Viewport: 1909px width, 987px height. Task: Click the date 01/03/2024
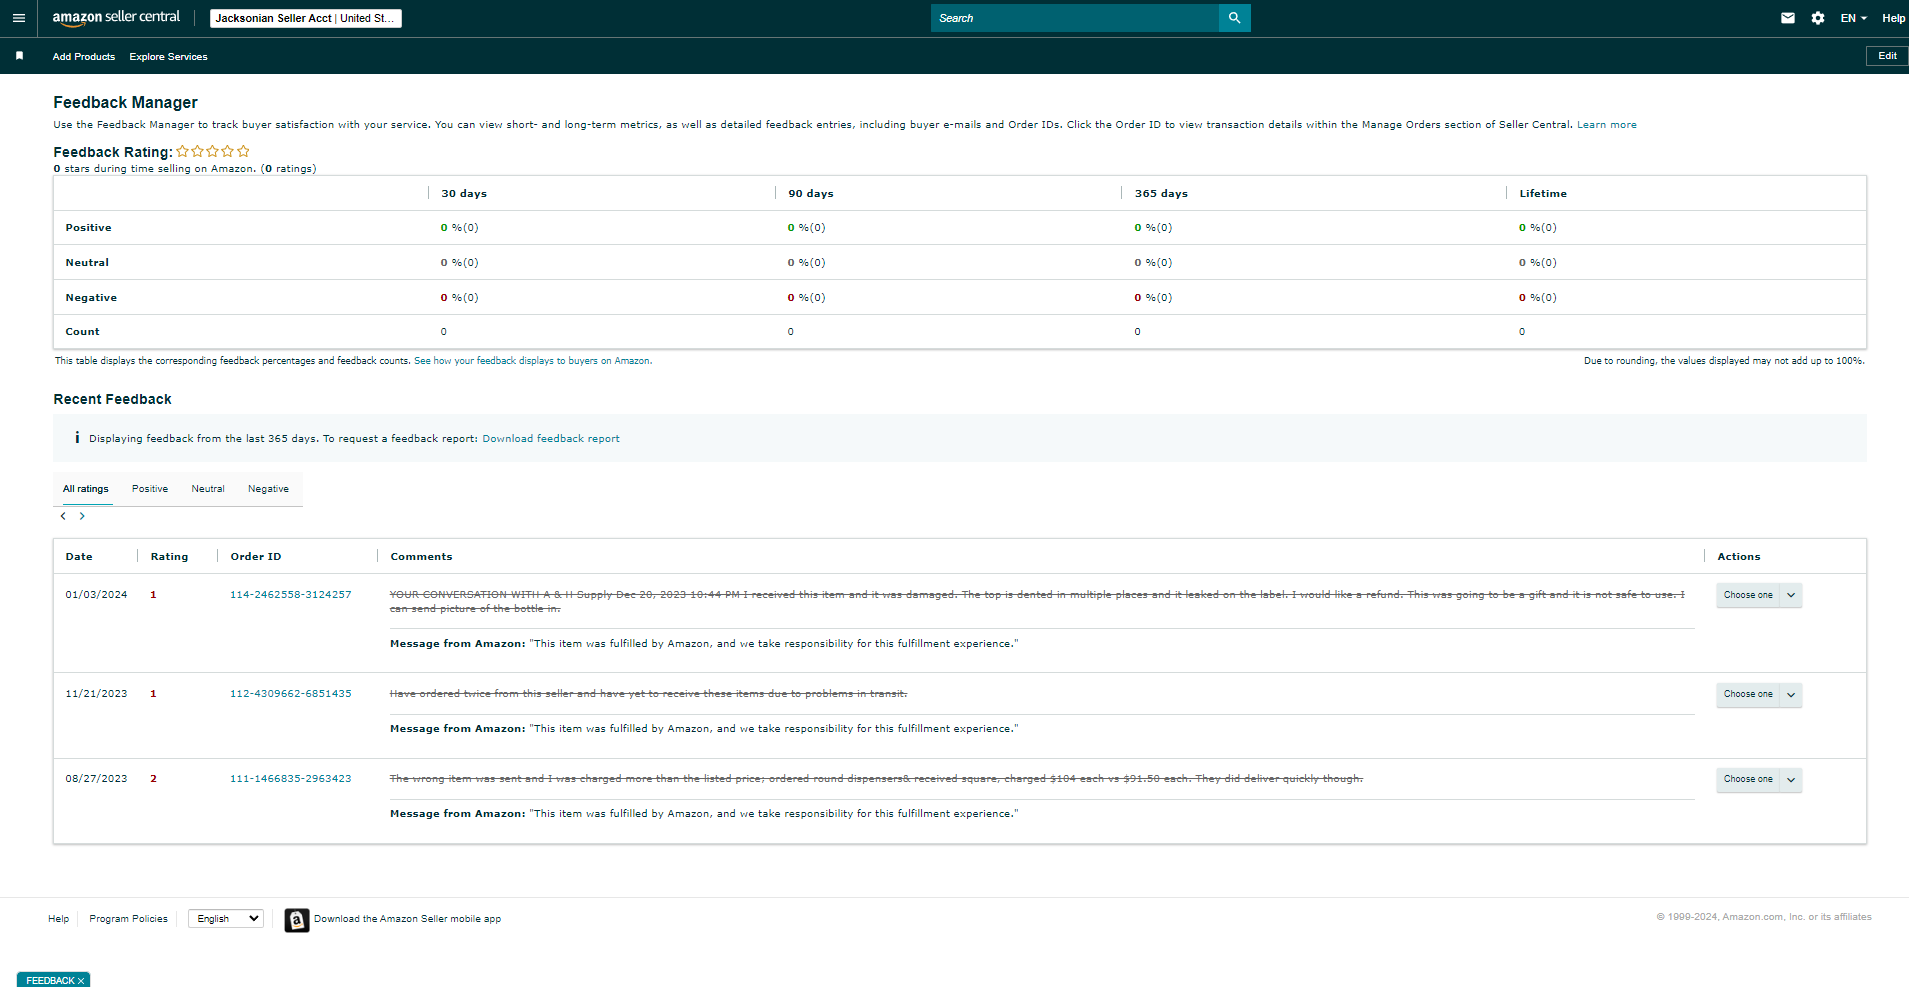tap(96, 595)
